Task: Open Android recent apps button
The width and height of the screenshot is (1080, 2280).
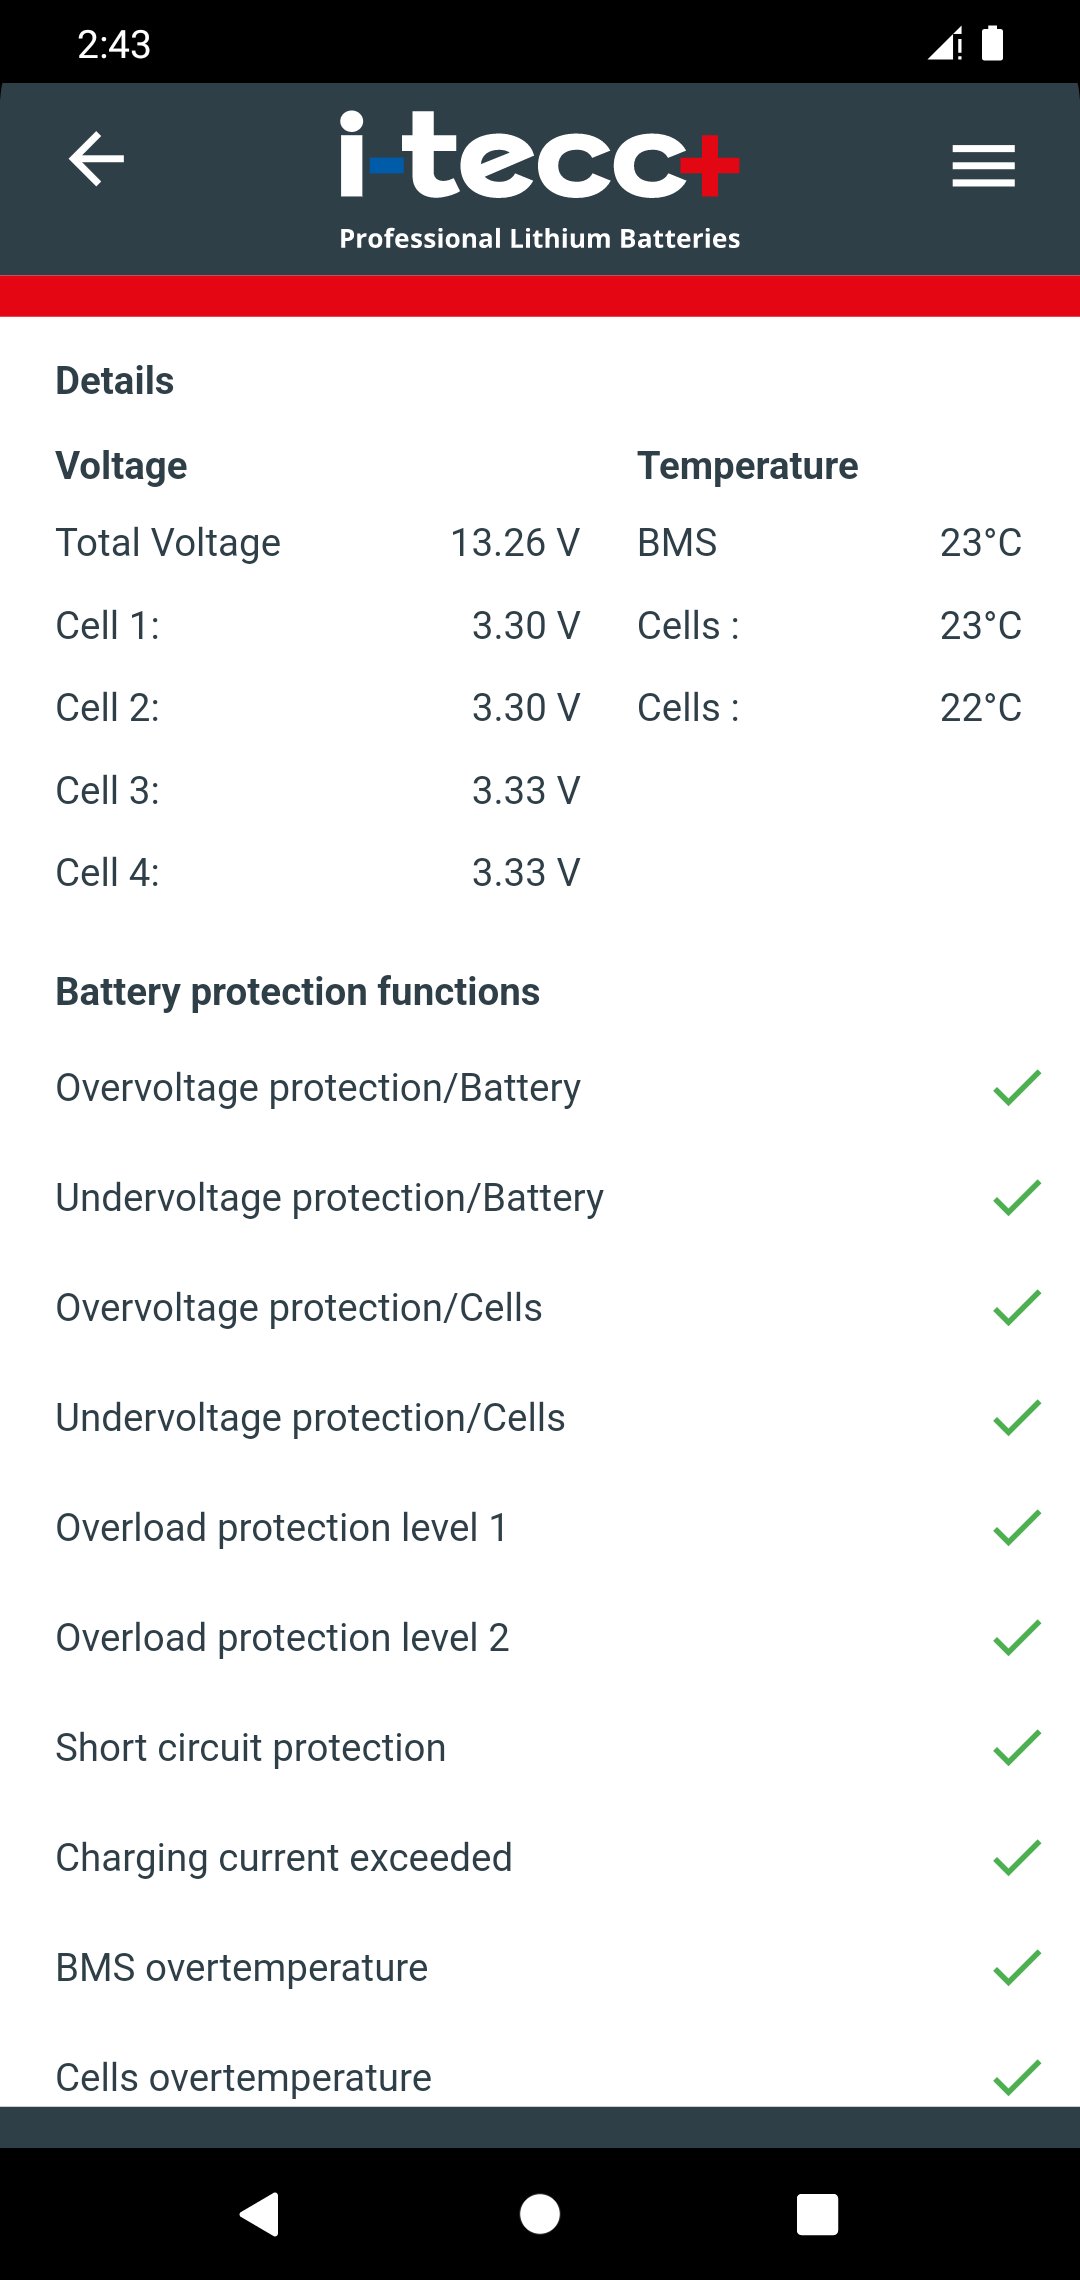Action: [817, 2214]
